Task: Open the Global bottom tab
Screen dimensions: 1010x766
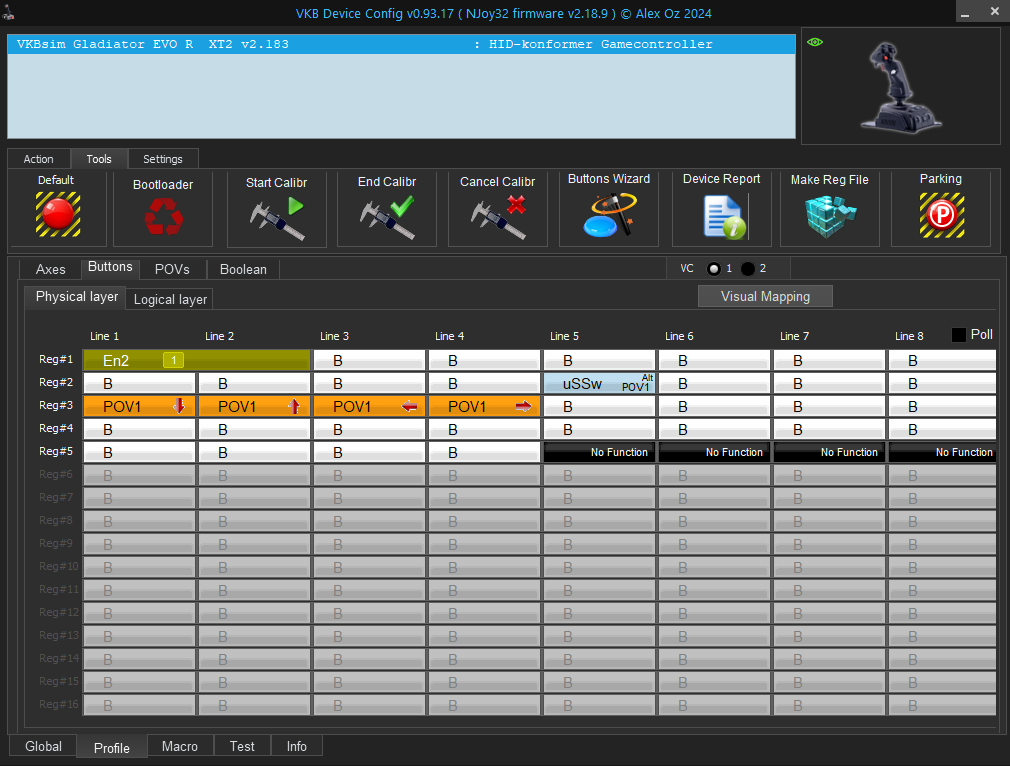Action: pos(43,746)
